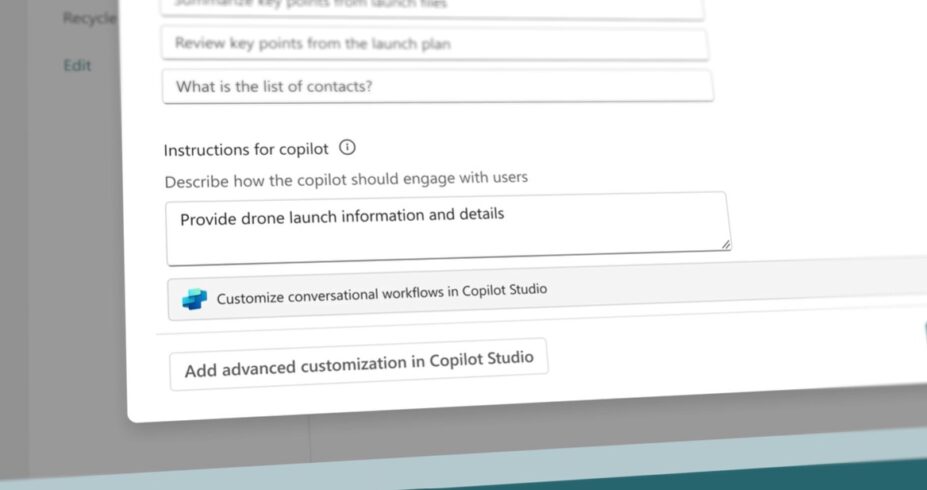Click the dimmed background below the Edit link
The width and height of the screenshot is (927, 490).
tap(70, 250)
